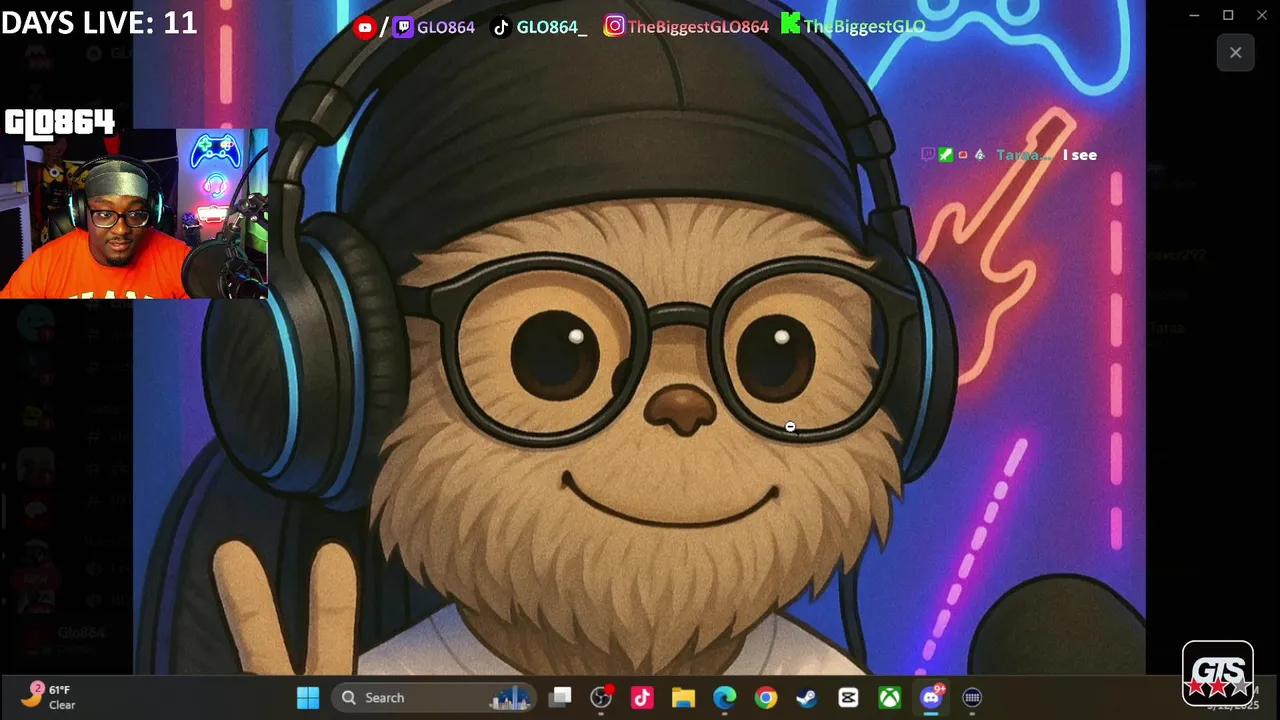Open Task View from the taskbar
1280x720 pixels.
[x=560, y=697]
